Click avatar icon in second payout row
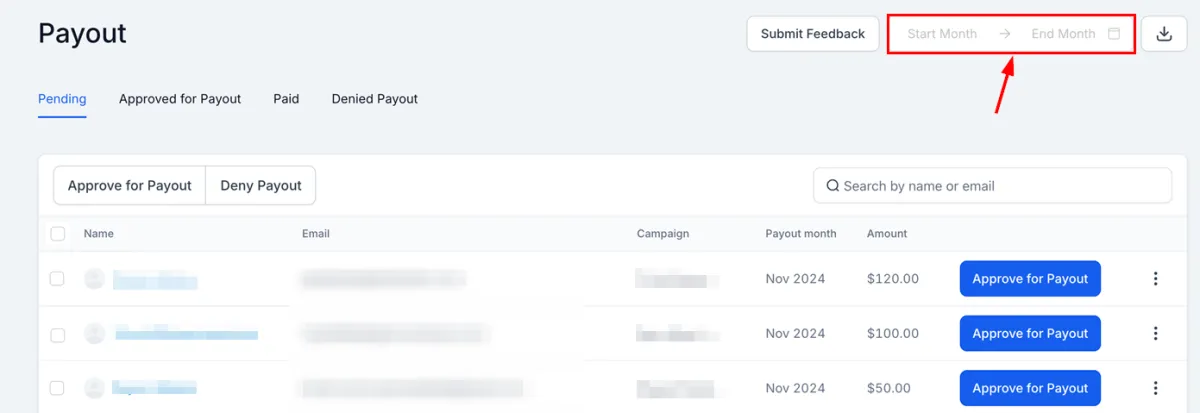Screen dimensions: 1200x413 point(94,333)
